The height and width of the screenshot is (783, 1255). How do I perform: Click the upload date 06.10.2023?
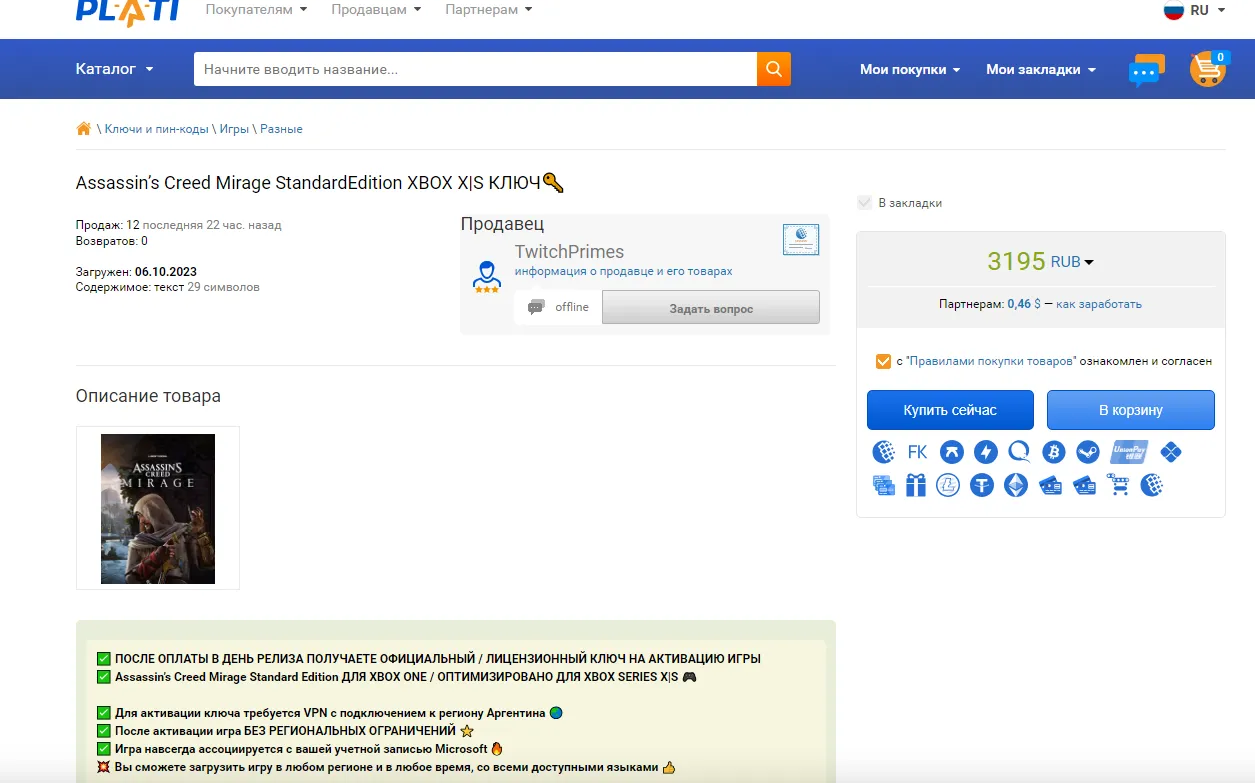(166, 272)
